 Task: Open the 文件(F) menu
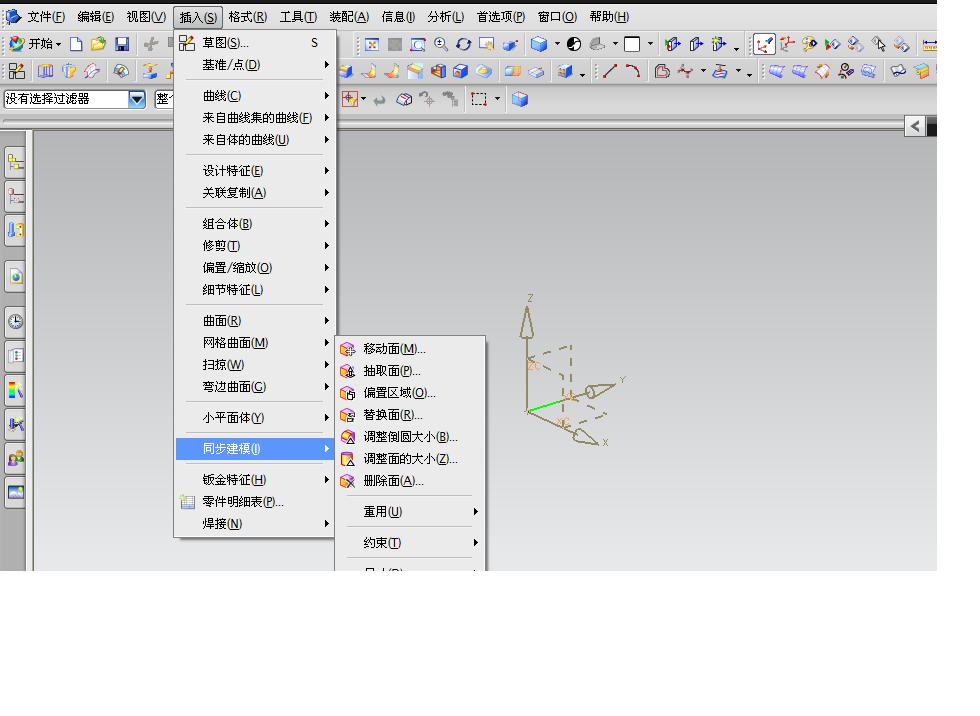pyautogui.click(x=46, y=17)
